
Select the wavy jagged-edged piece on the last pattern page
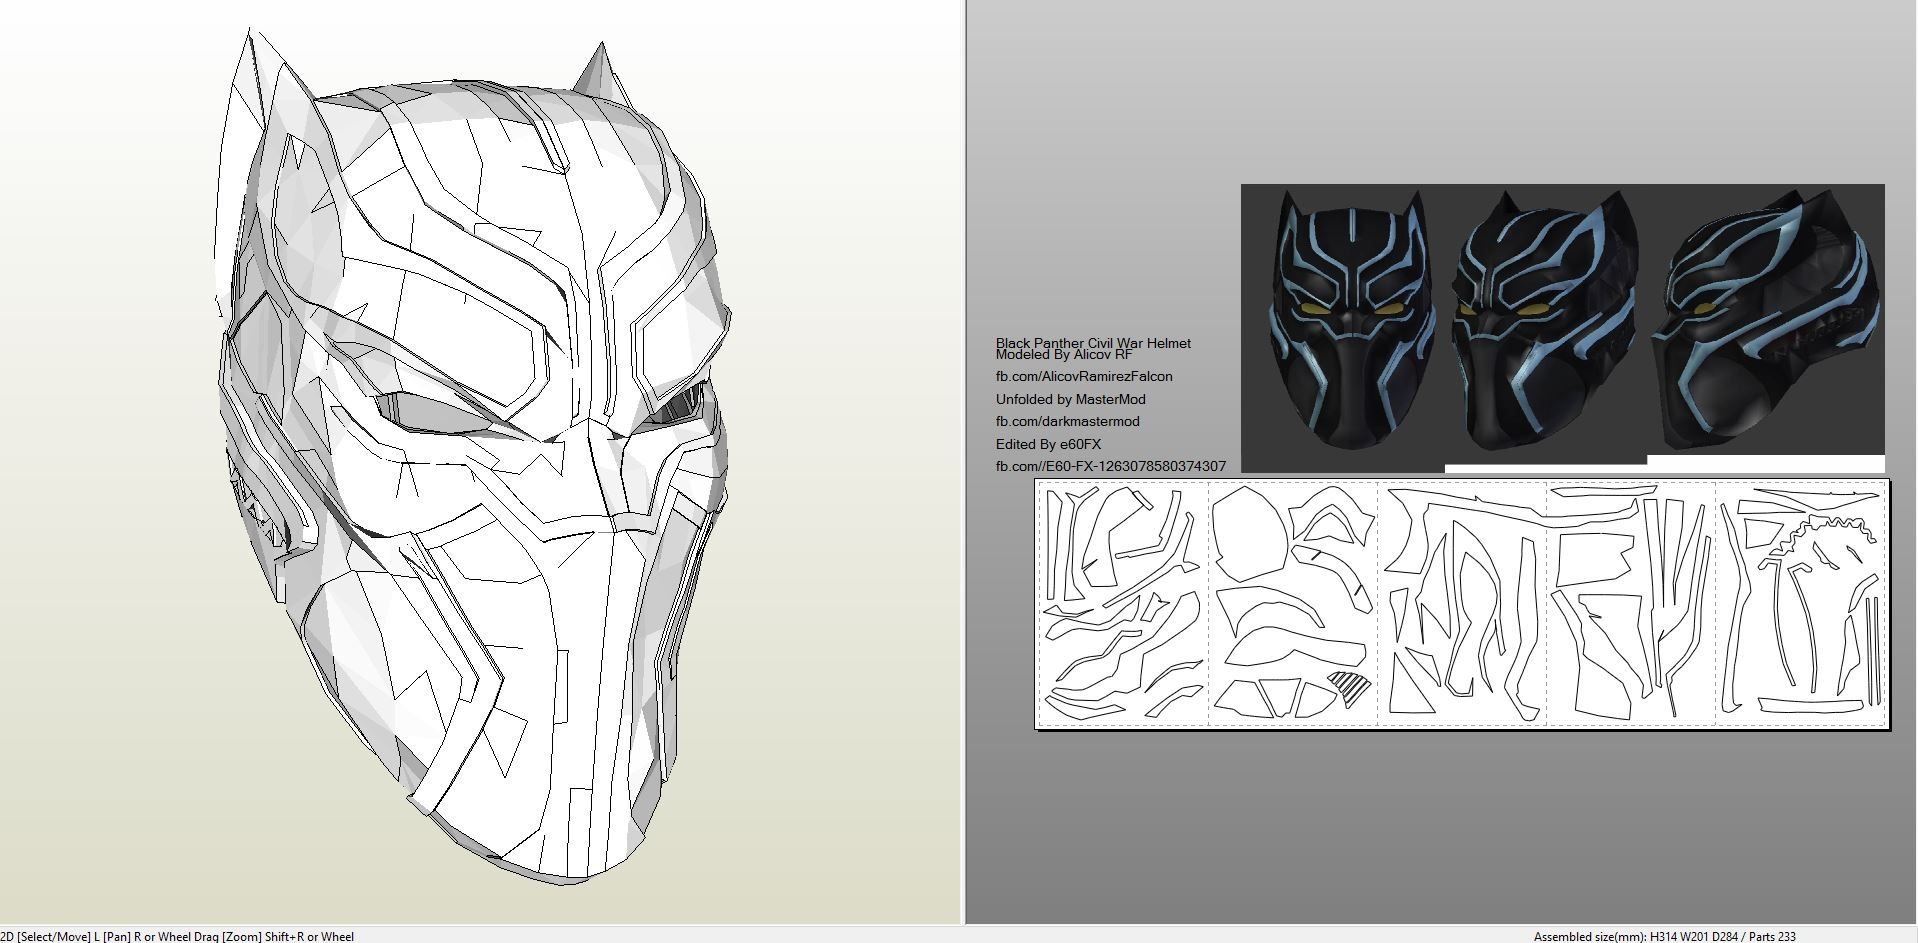[x=1822, y=536]
